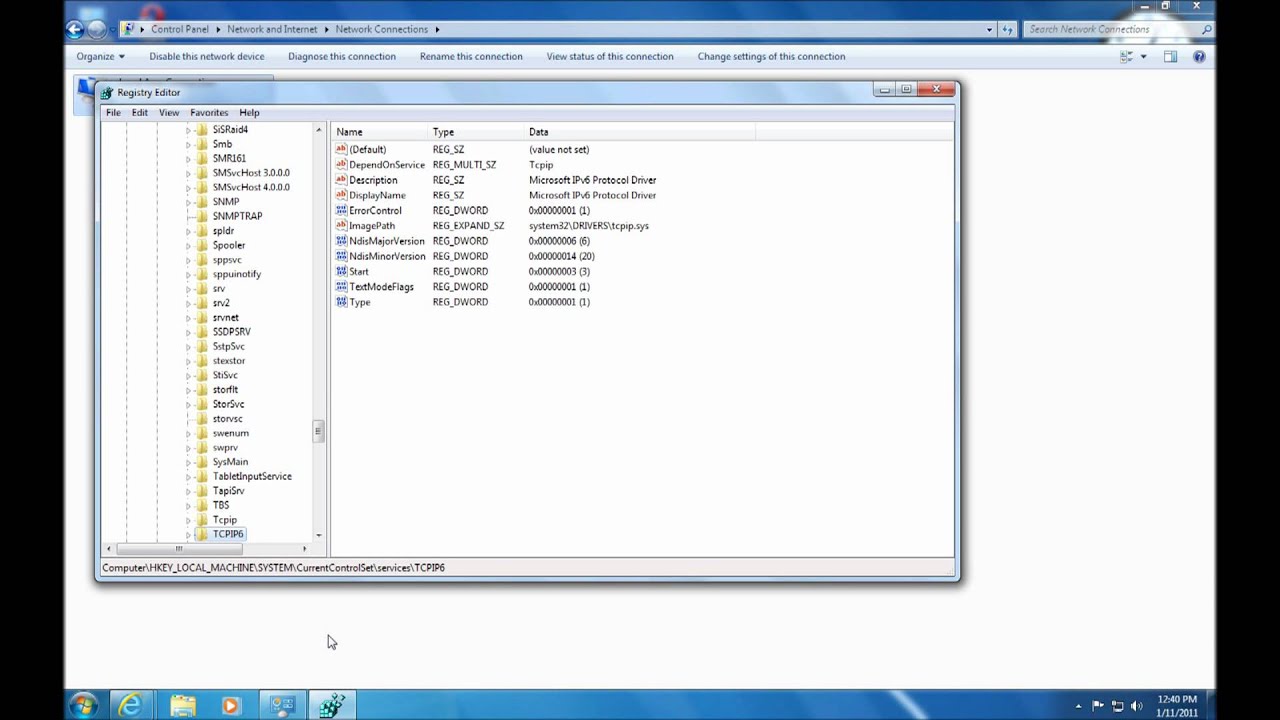
Task: Click Network and Internet breadcrumb
Action: click(x=272, y=29)
